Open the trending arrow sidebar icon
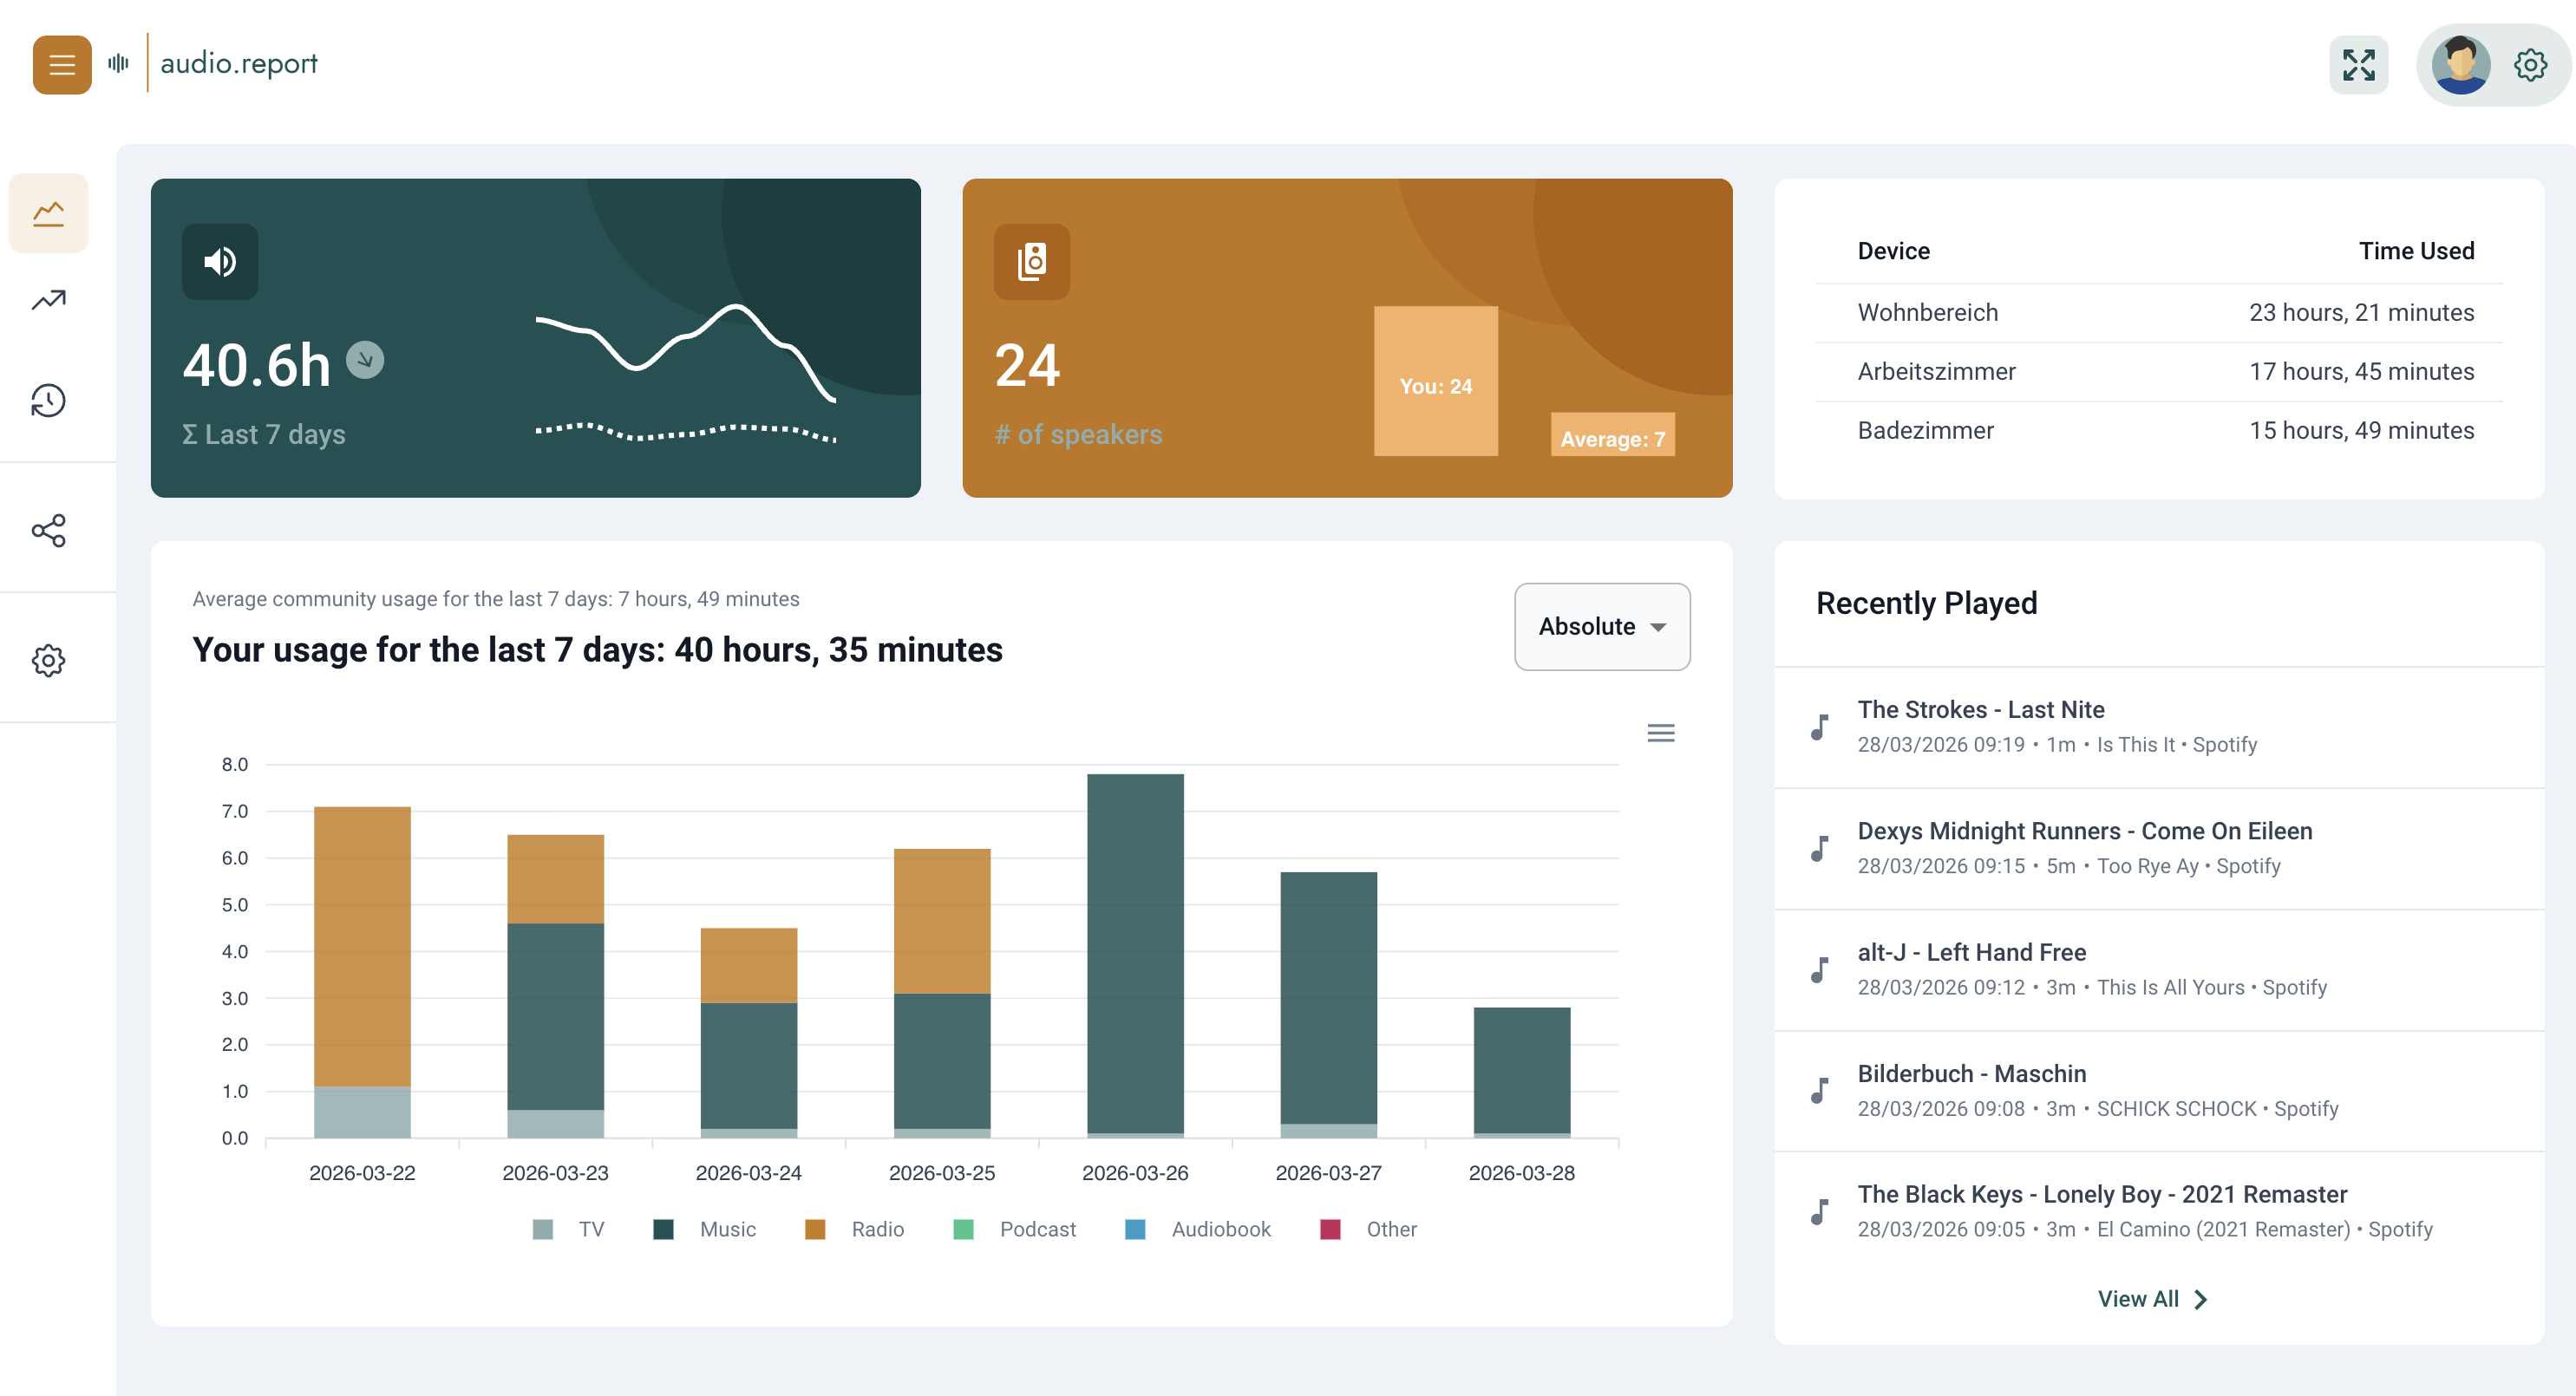Image resolution: width=2576 pixels, height=1396 pixels. coord(48,300)
